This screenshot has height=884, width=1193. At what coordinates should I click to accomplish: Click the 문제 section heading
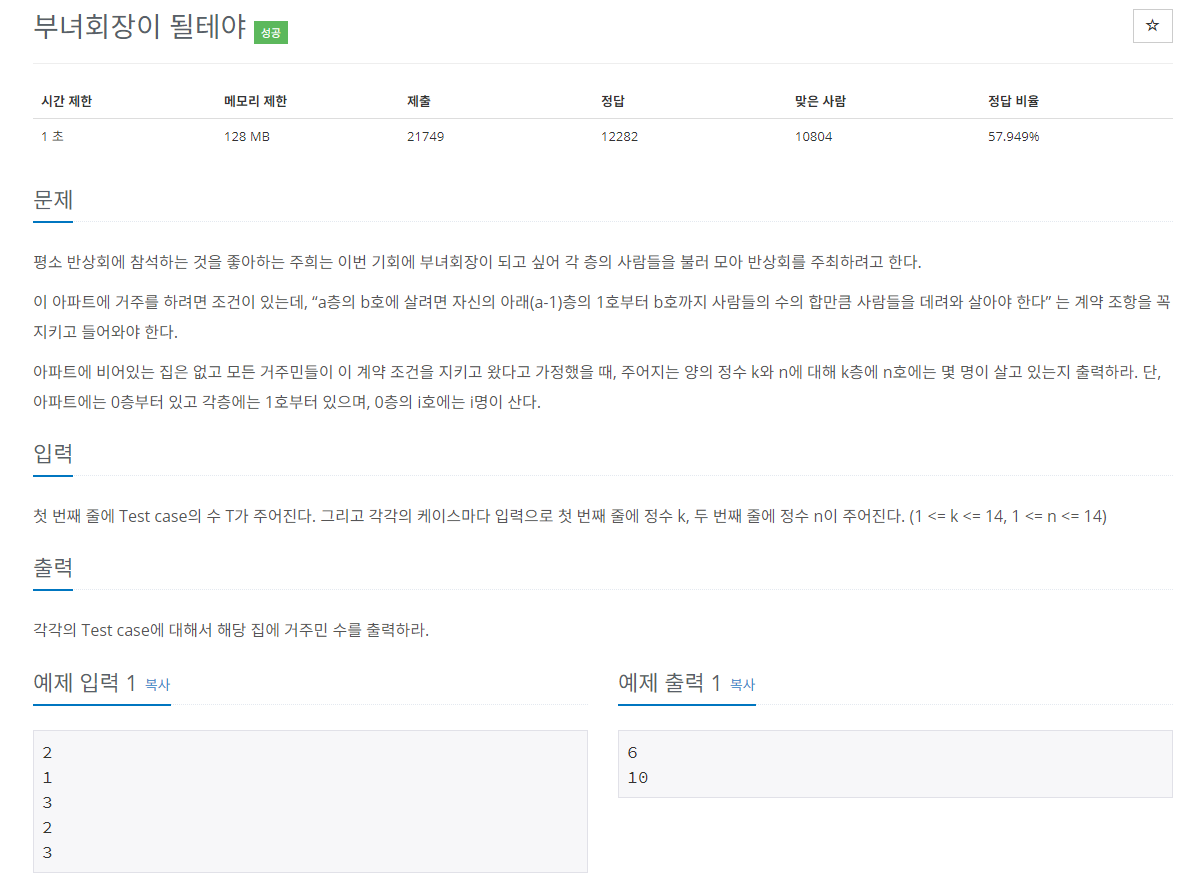pyautogui.click(x=53, y=200)
